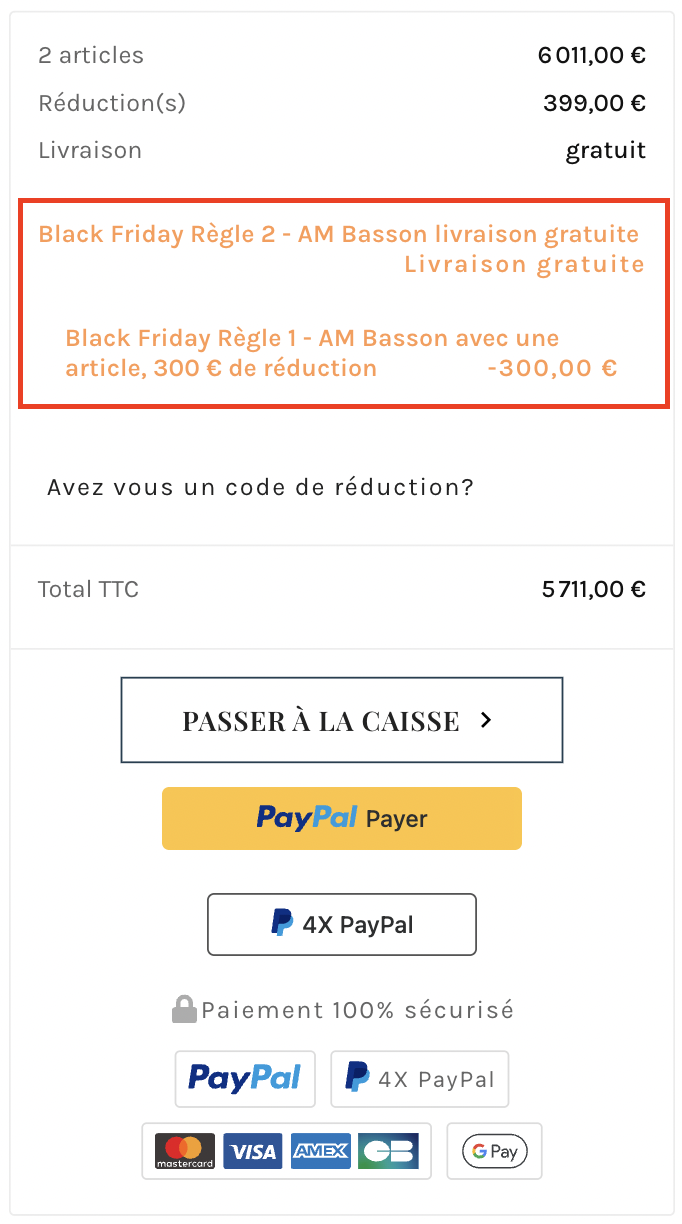This screenshot has height=1224, width=682.
Task: Click the secure payment padlock icon
Action: pyautogui.click(x=184, y=1009)
